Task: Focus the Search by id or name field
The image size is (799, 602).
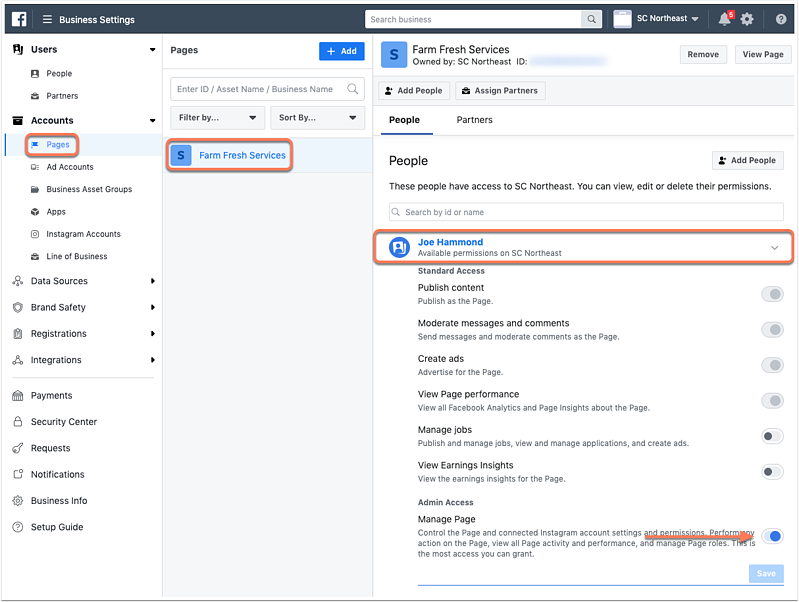Action: click(x=586, y=212)
